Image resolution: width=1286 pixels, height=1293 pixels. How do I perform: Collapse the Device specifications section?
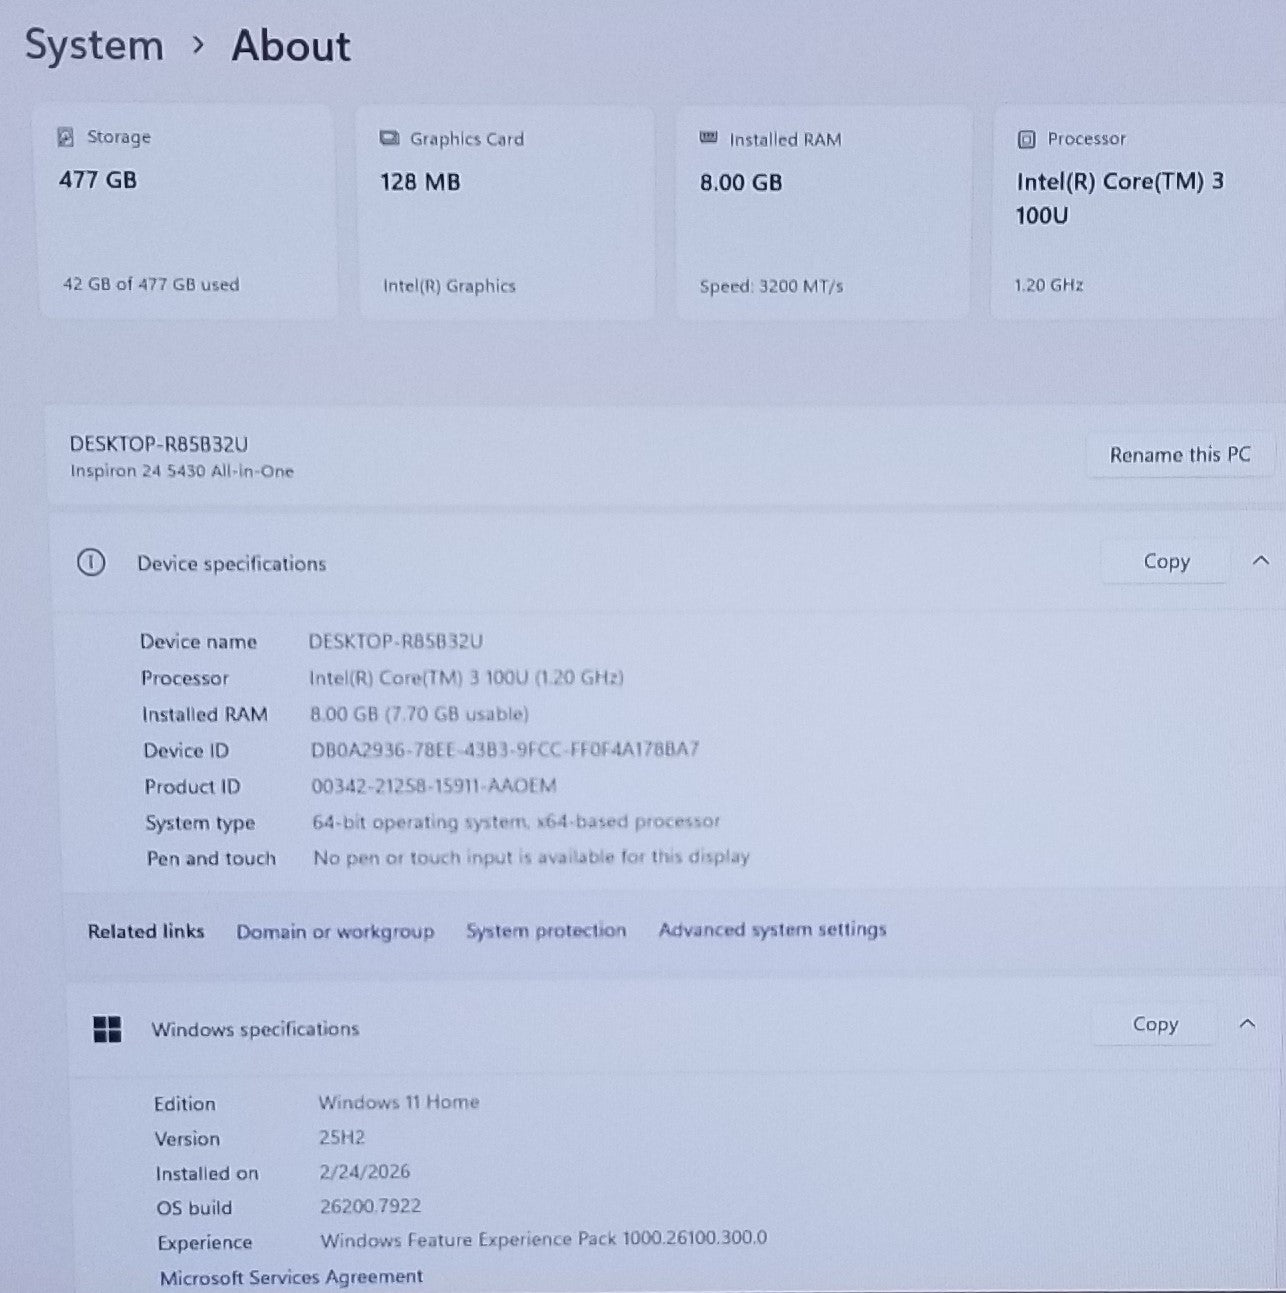tap(1262, 561)
